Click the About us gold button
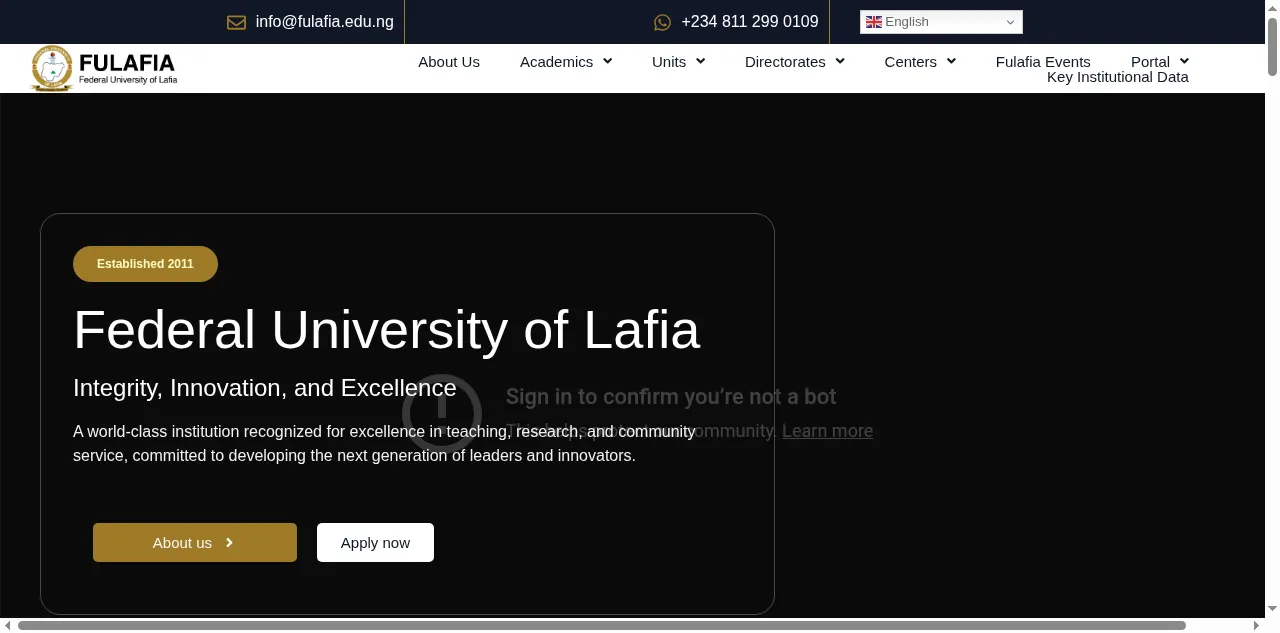The image size is (1280, 633). point(195,542)
